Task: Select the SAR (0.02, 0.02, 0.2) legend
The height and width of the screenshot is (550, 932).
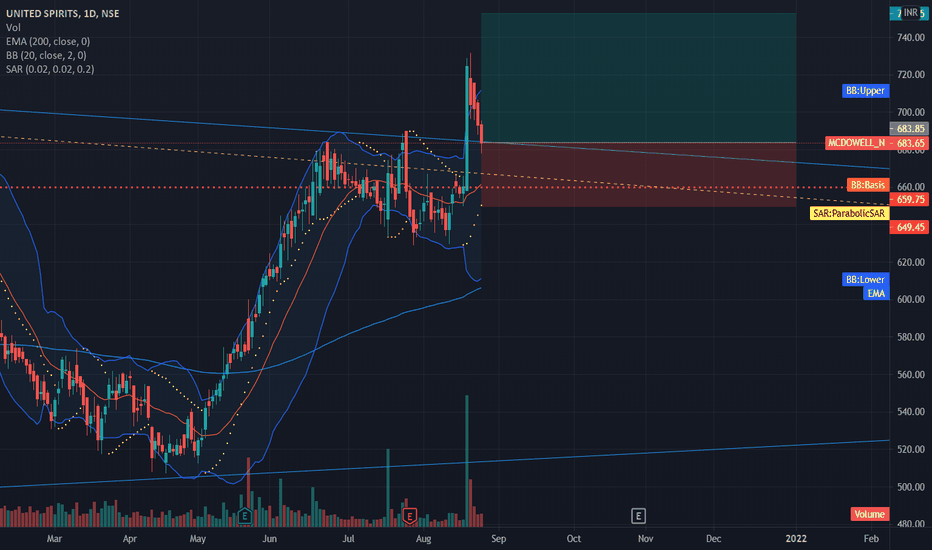Action: coord(50,69)
